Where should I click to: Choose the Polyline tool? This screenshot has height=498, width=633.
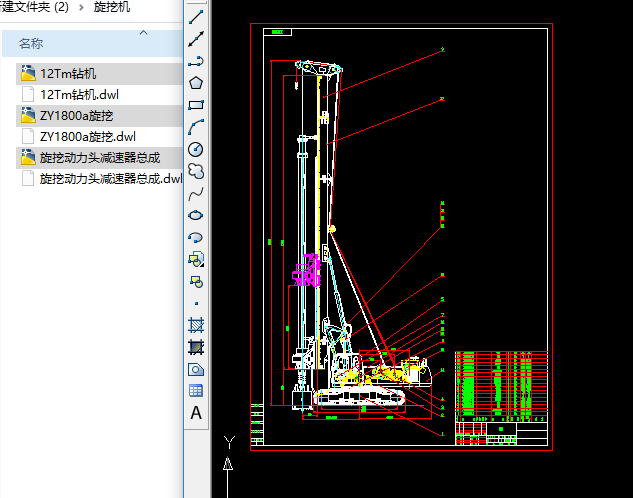point(196,62)
